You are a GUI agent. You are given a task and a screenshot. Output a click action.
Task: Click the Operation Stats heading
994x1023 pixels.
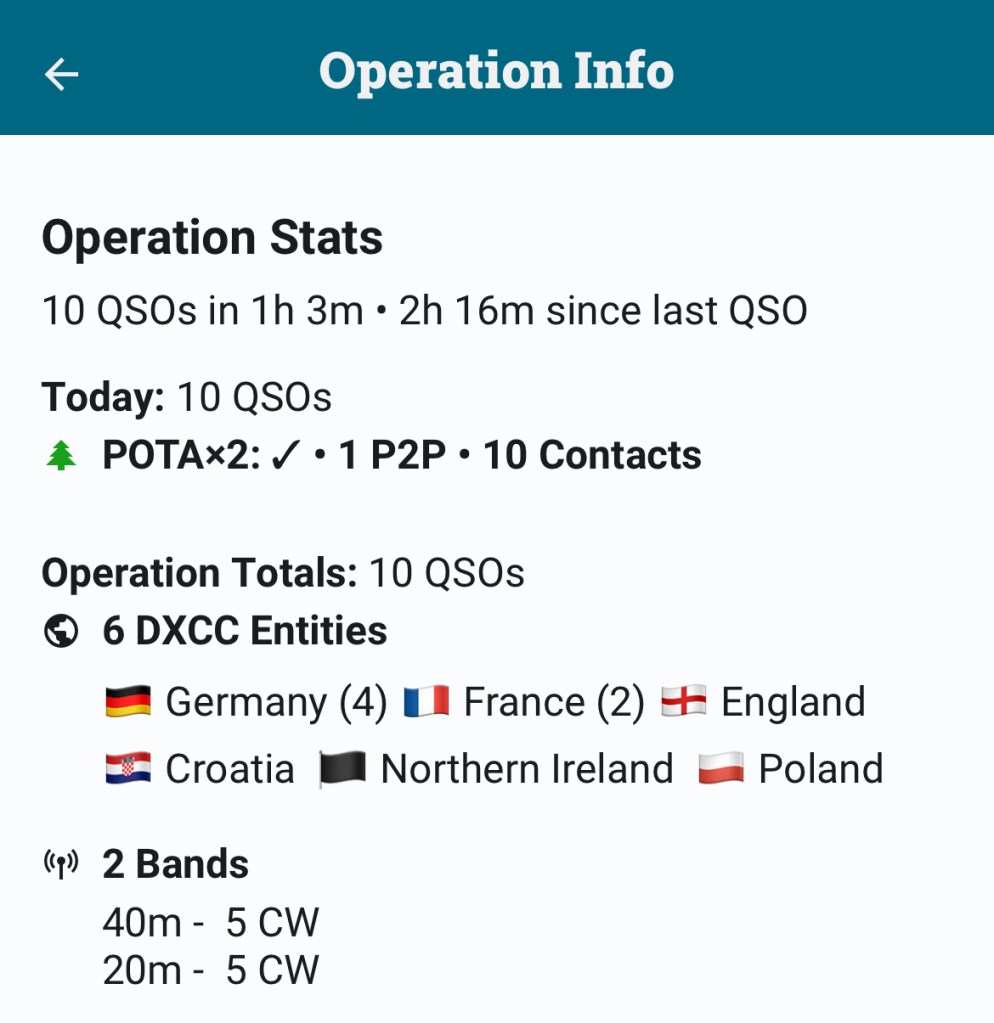[212, 238]
